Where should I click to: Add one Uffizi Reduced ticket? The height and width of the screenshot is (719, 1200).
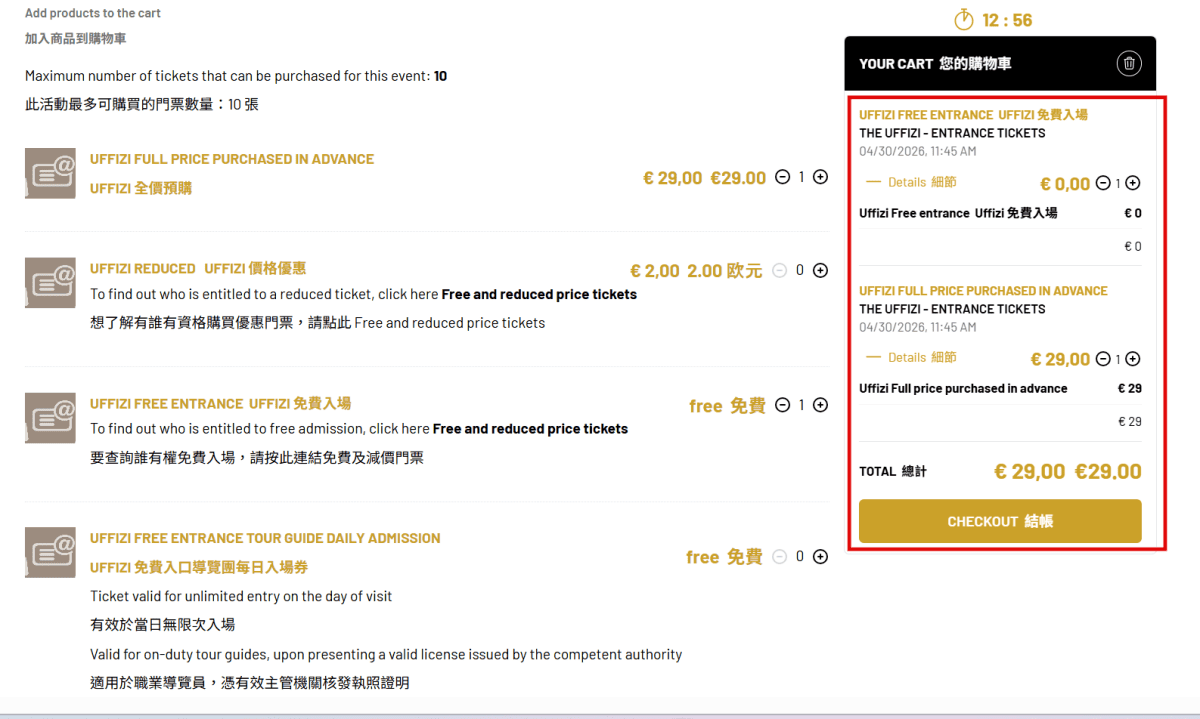(821, 270)
